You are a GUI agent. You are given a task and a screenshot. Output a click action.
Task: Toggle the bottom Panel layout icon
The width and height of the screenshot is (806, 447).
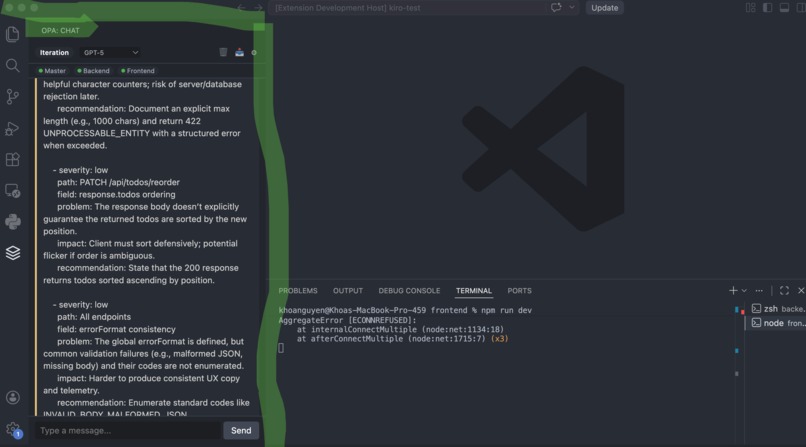(784, 8)
